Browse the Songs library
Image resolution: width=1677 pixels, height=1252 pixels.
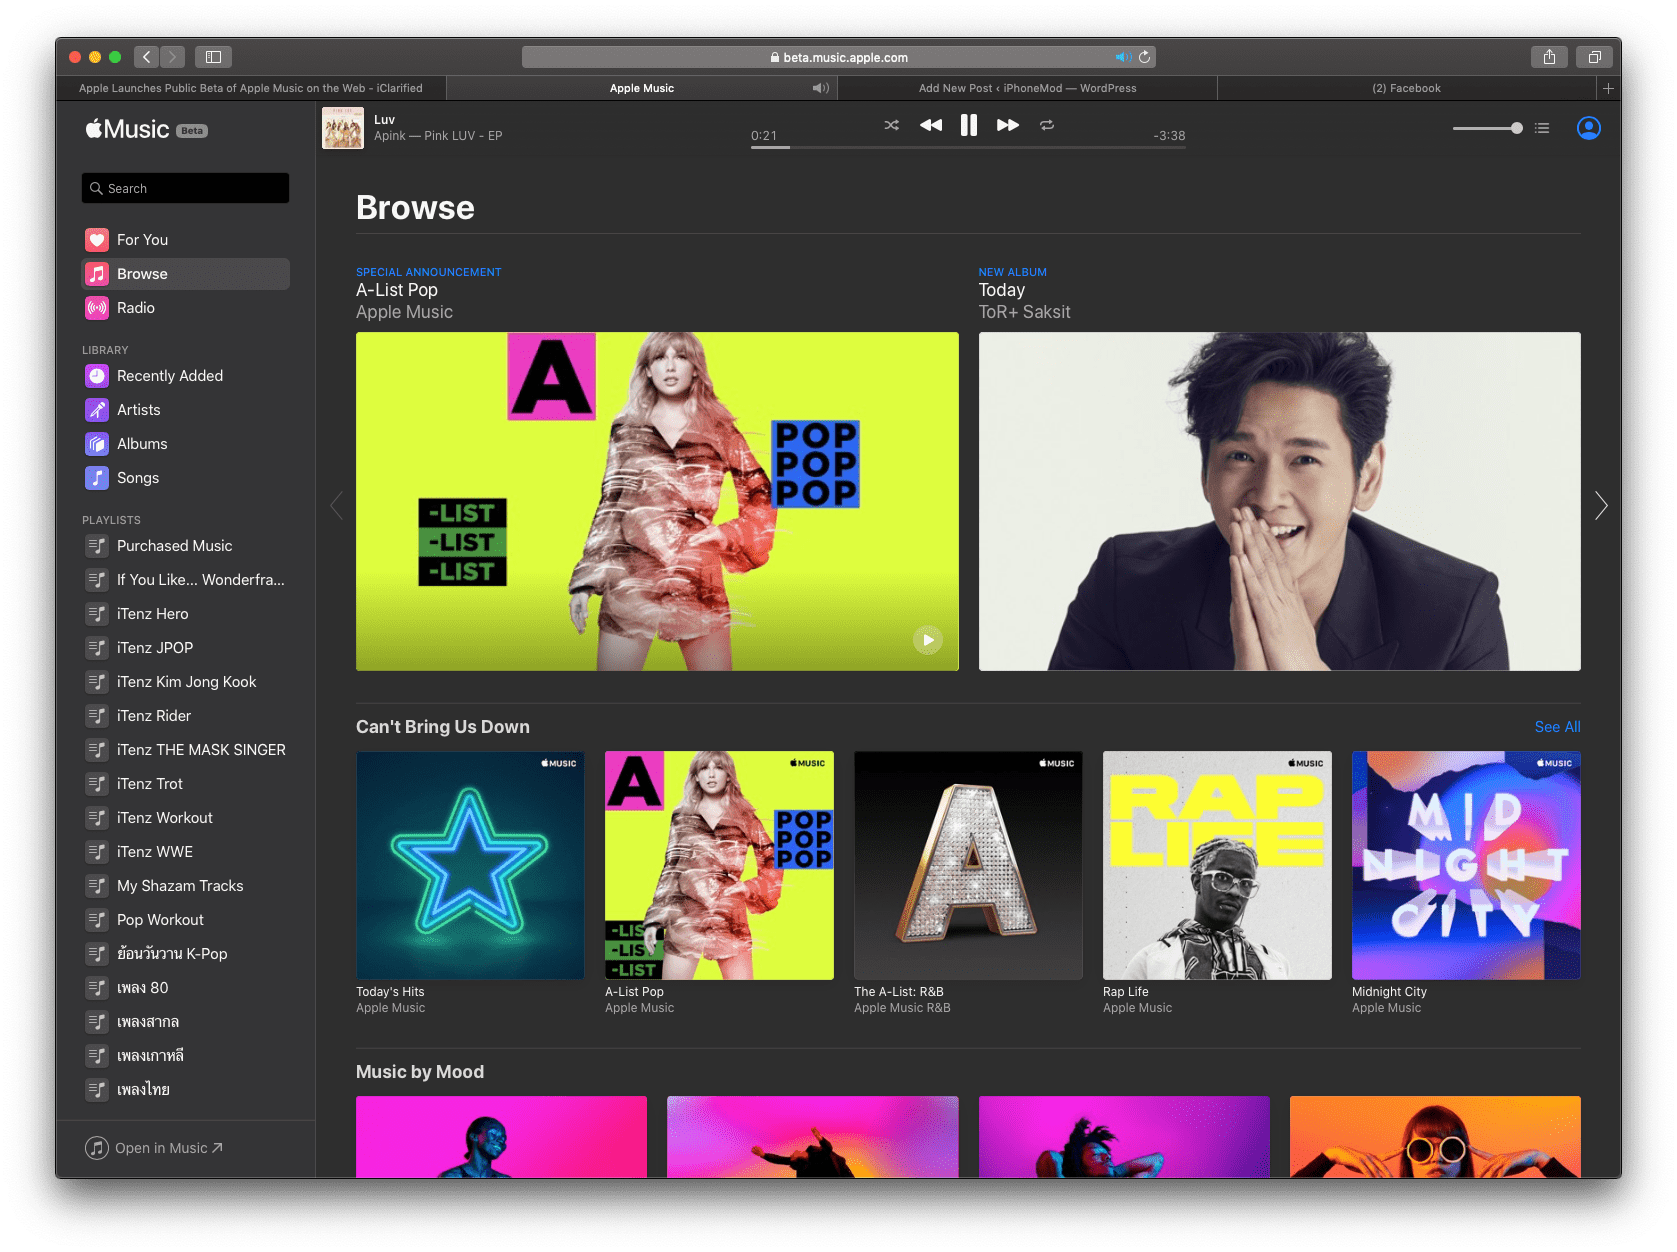138,477
